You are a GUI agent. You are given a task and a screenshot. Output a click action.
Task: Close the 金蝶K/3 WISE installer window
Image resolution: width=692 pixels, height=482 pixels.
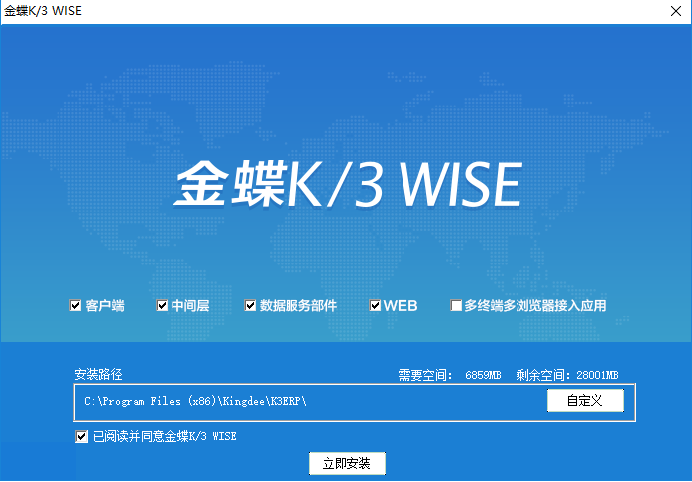pyautogui.click(x=676, y=11)
